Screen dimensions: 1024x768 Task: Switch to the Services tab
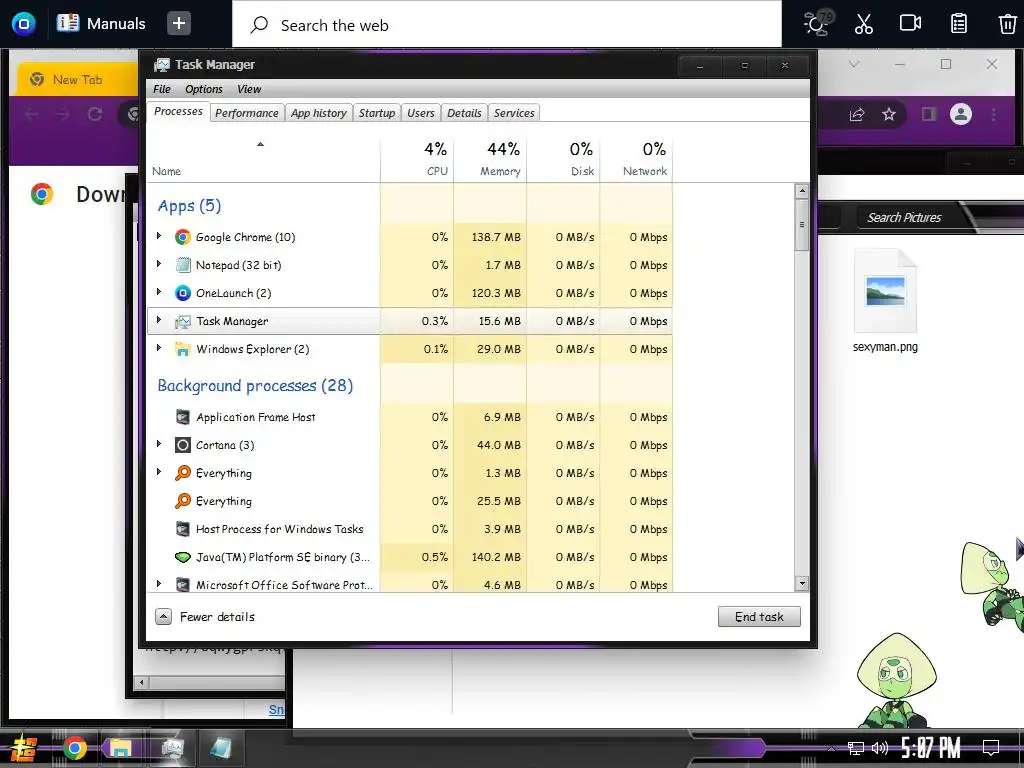pos(514,113)
